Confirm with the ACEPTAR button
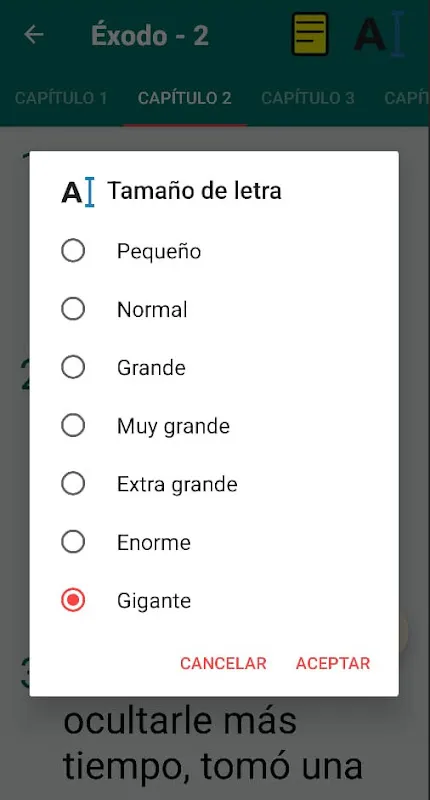 tap(333, 663)
